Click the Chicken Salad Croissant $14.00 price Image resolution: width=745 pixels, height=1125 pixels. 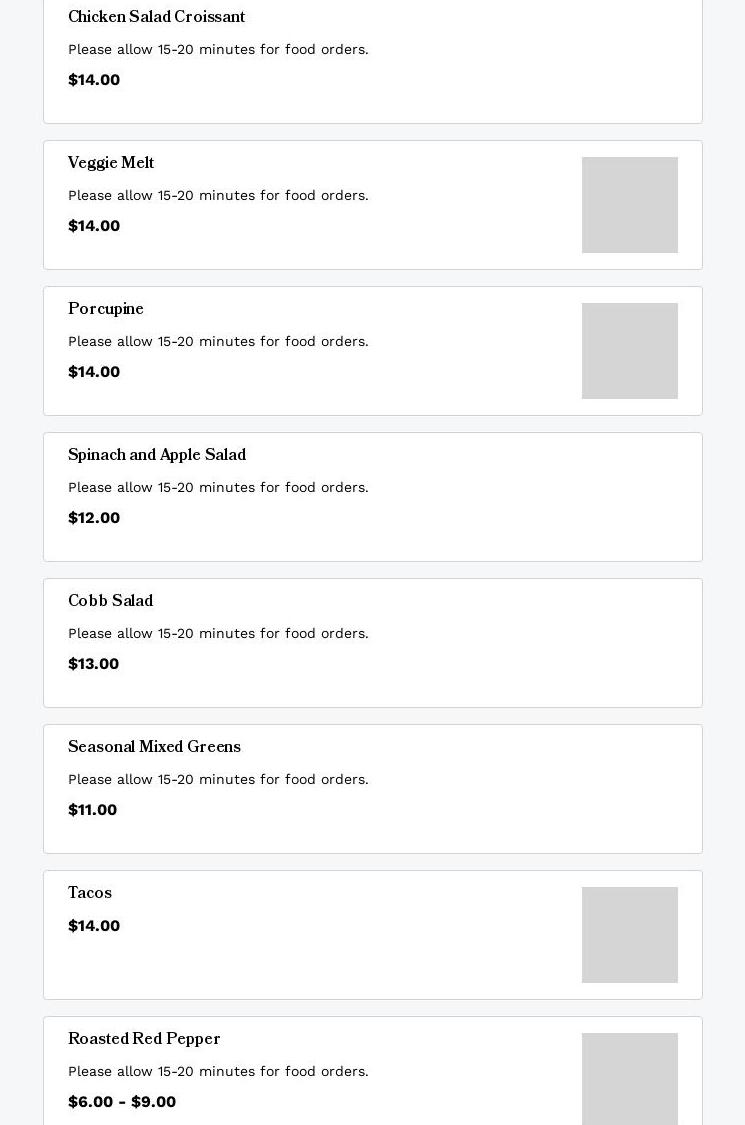[x=94, y=80]
